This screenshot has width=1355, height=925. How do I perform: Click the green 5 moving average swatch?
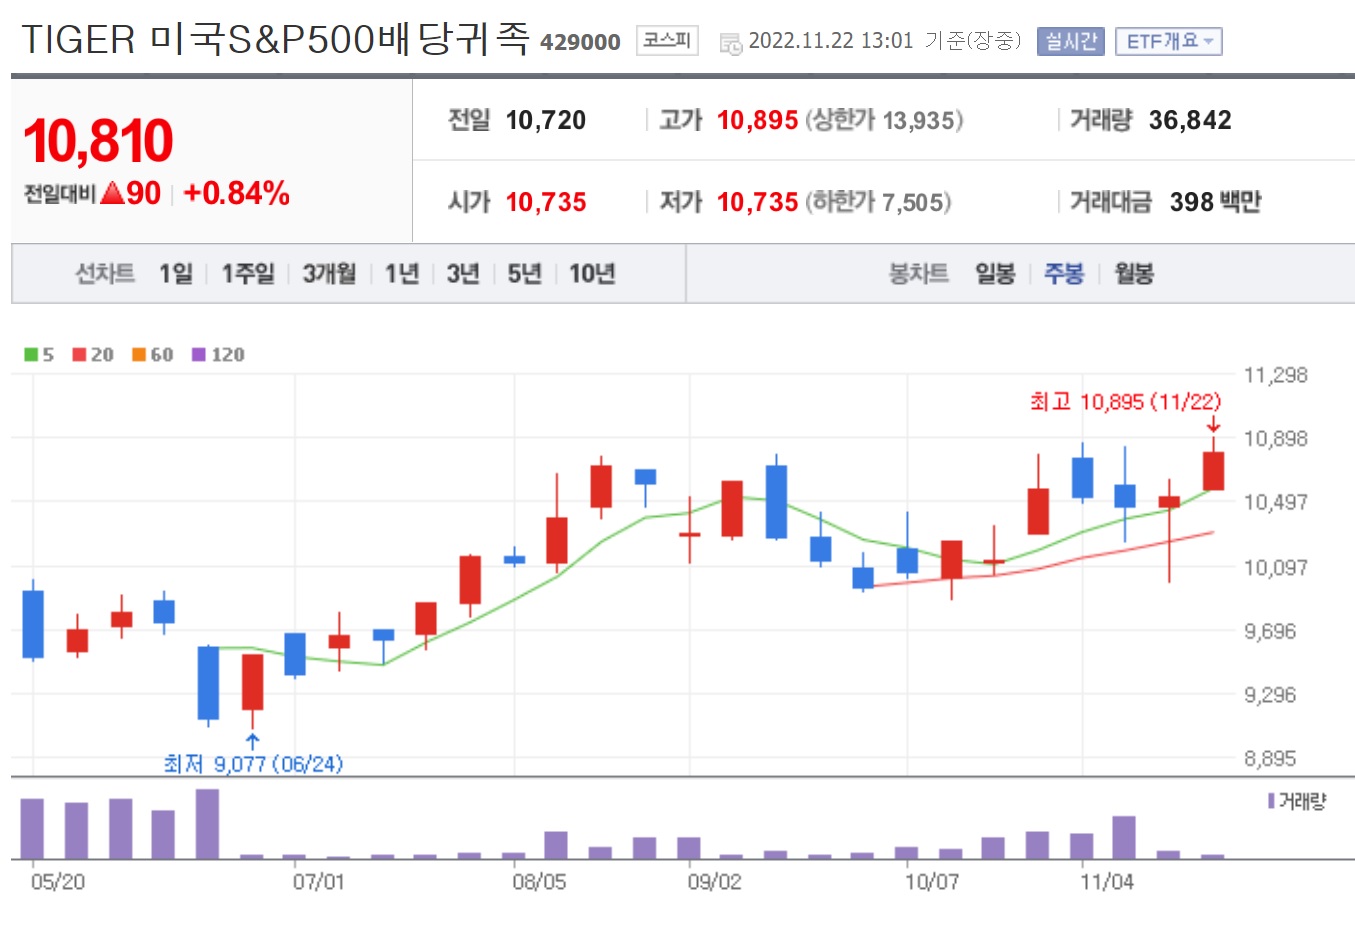pos(31,354)
